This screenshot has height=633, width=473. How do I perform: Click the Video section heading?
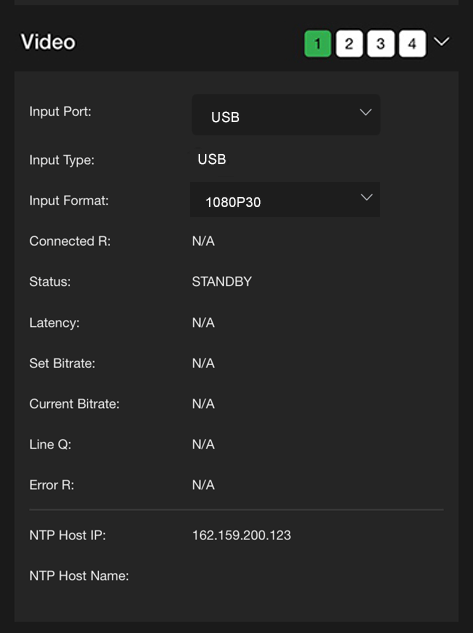[48, 42]
